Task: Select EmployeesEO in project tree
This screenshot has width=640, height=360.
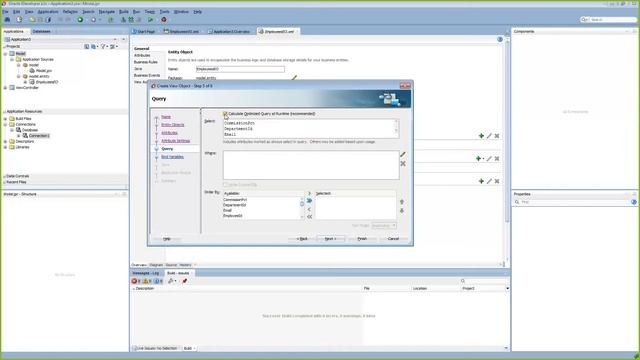Action: point(47,82)
